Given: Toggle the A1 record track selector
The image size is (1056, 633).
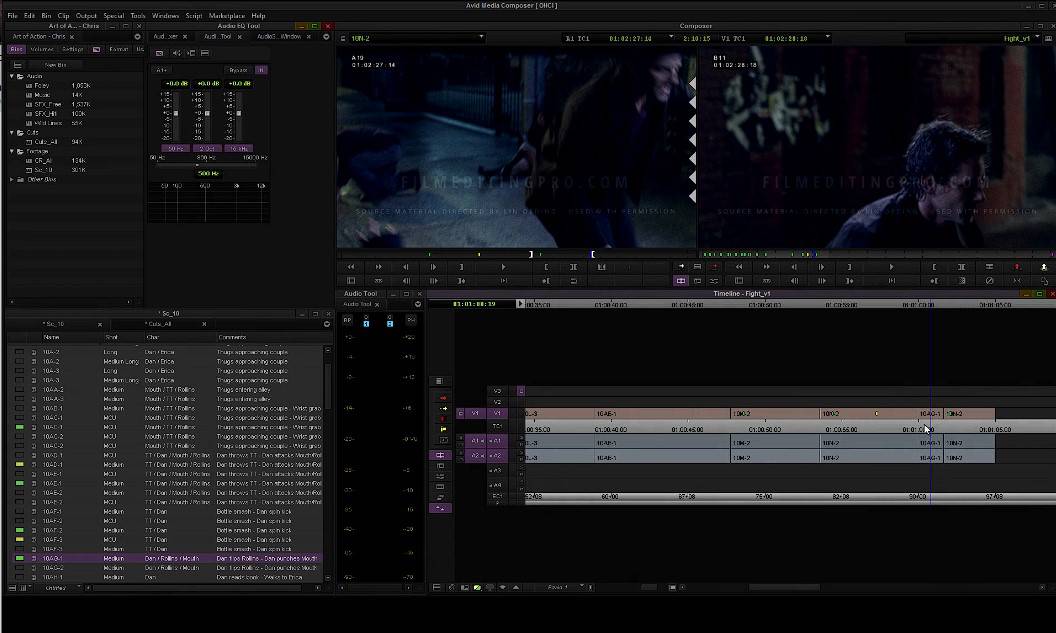Looking at the screenshot, I should coord(497,441).
